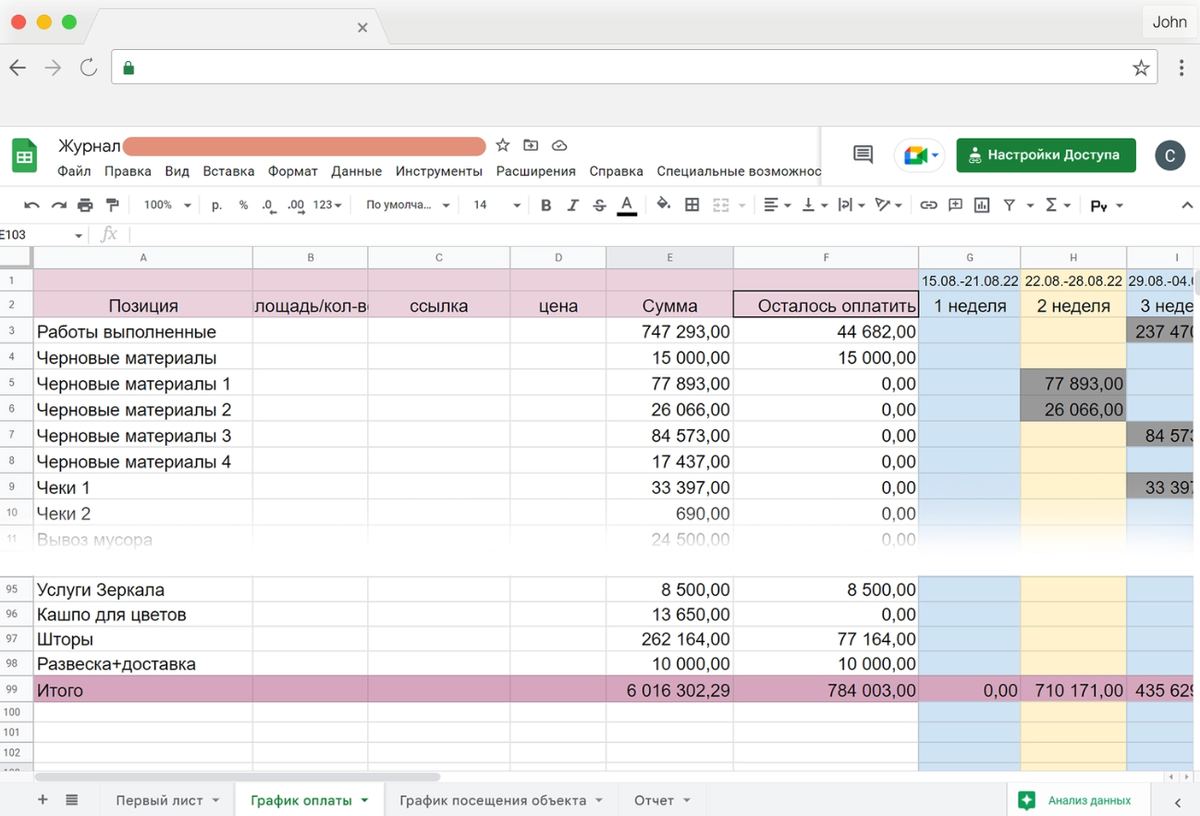Screen dimensions: 1200x816
Task: Go back in the browser
Action: [18, 68]
